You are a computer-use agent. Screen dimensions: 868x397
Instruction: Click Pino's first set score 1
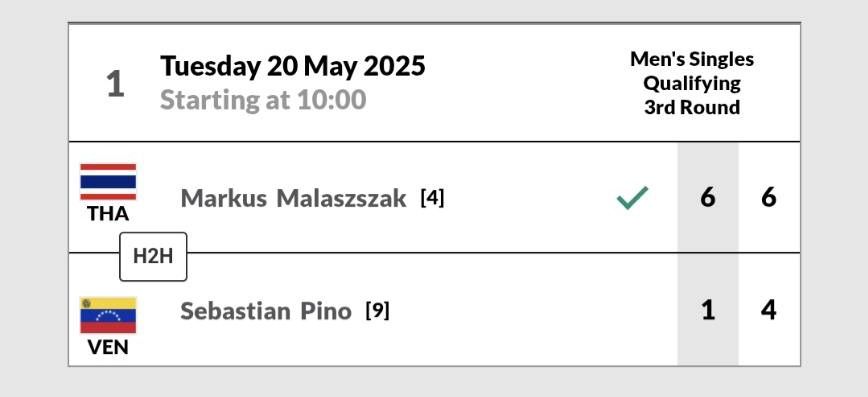click(x=707, y=310)
